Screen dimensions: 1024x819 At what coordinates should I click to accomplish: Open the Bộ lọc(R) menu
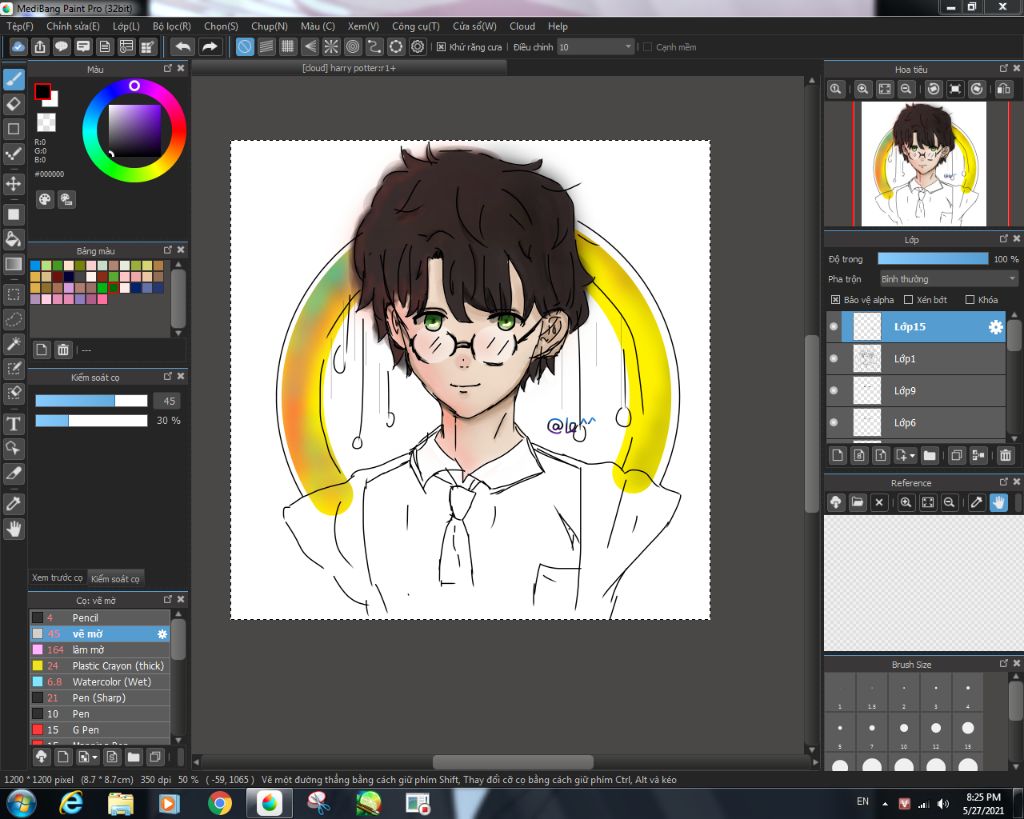point(172,26)
